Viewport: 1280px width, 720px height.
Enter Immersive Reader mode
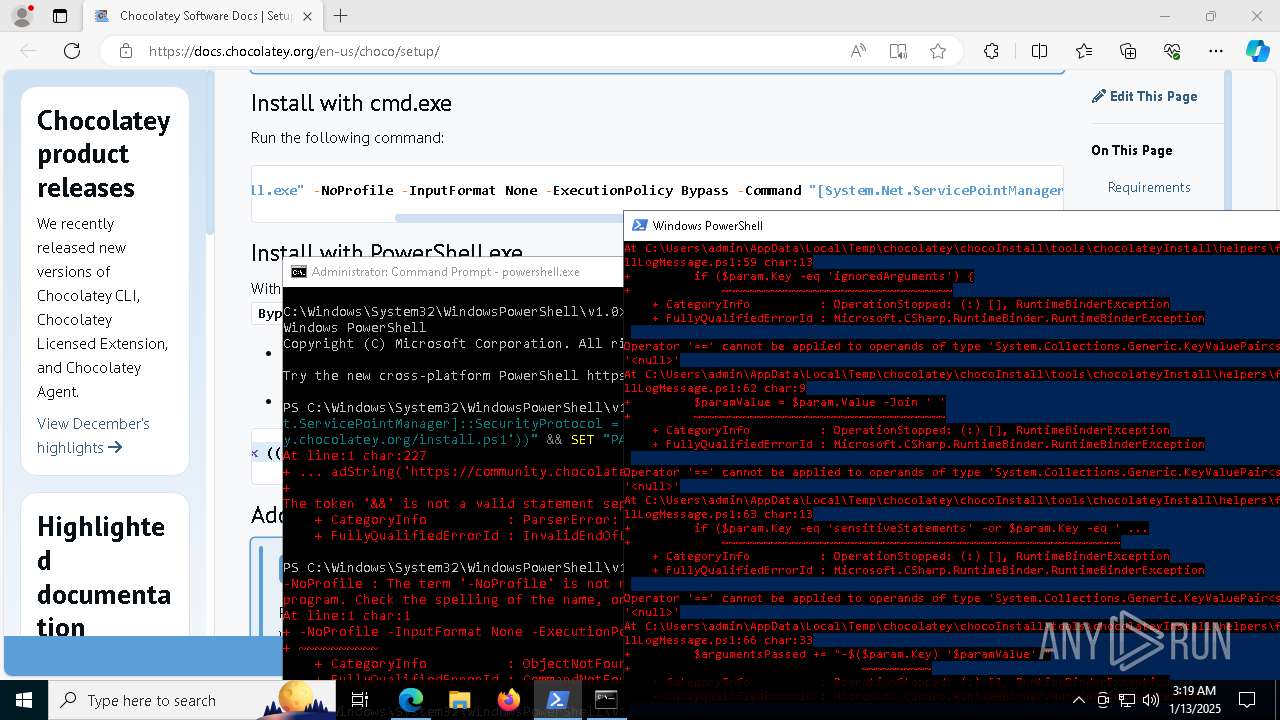[898, 51]
